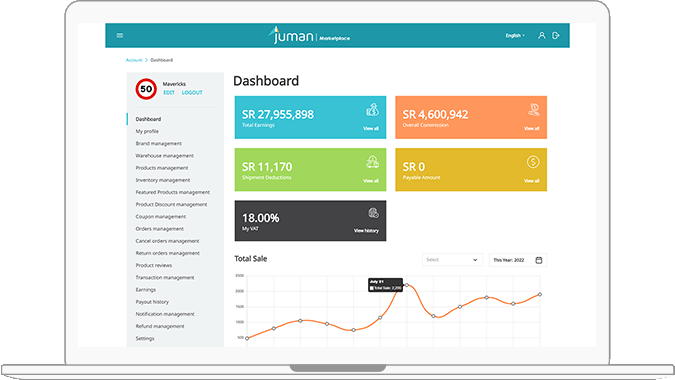Click View history on My VAT card
The width and height of the screenshot is (675, 380).
366,231
